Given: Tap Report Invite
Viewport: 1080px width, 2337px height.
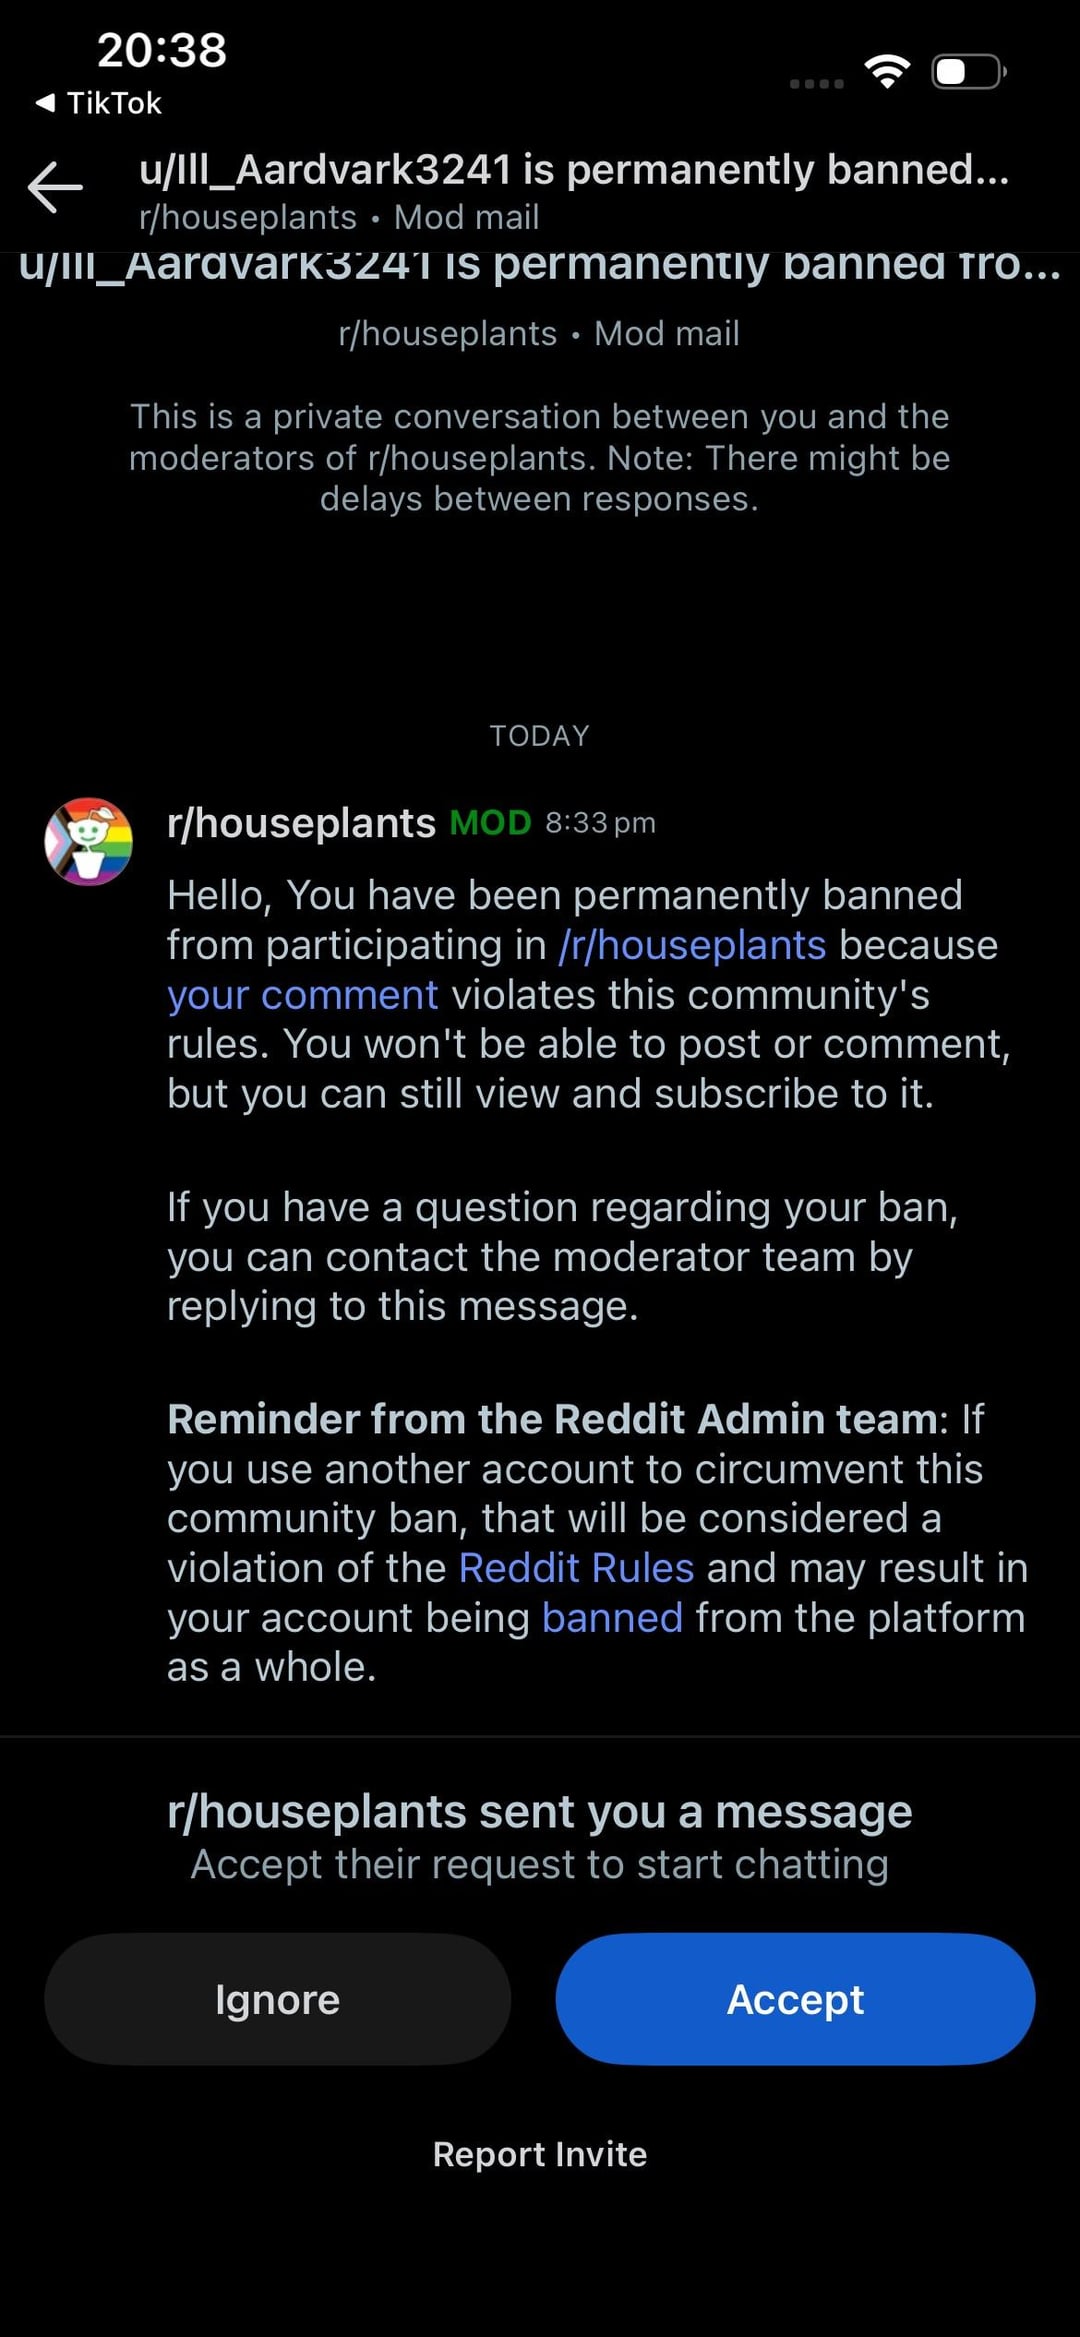Looking at the screenshot, I should pyautogui.click(x=540, y=2153).
